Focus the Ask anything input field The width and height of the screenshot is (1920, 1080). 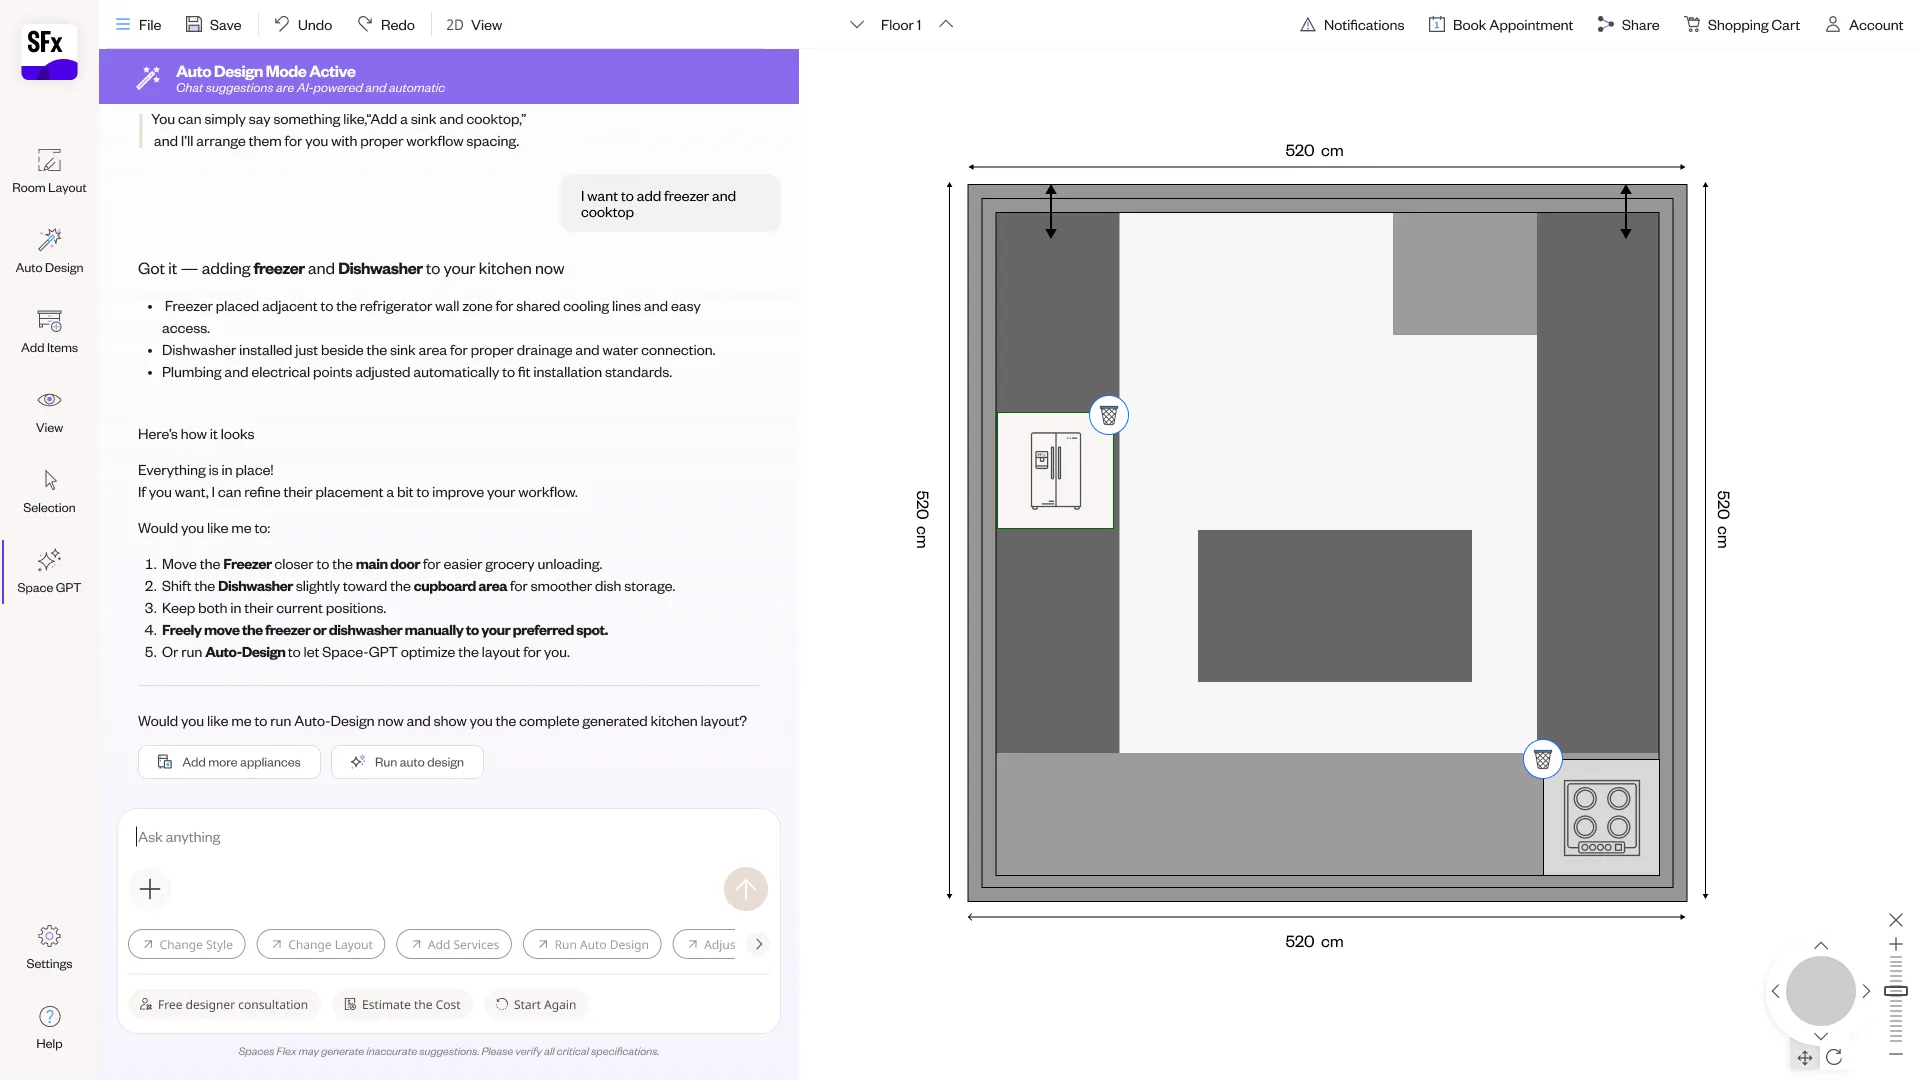(448, 837)
